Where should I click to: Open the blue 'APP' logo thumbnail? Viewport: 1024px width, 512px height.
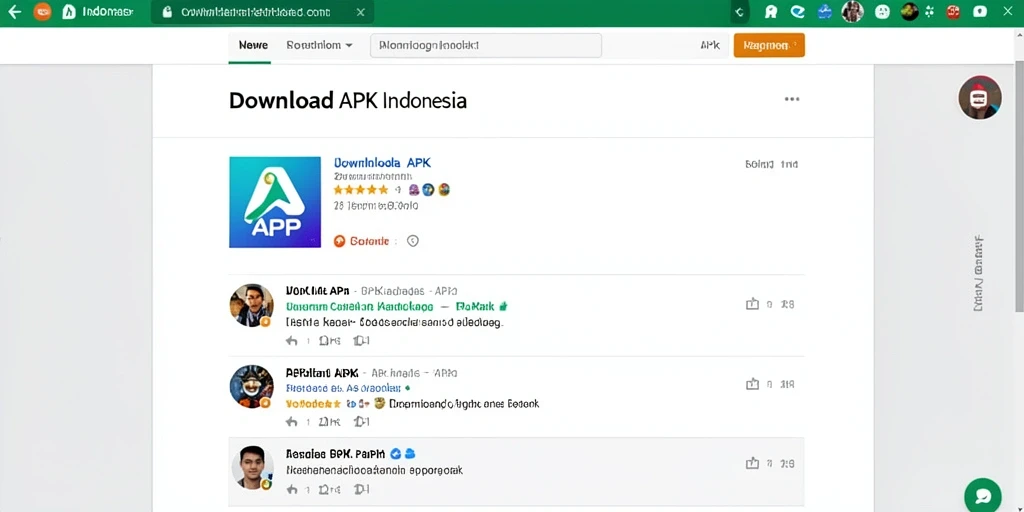click(275, 202)
